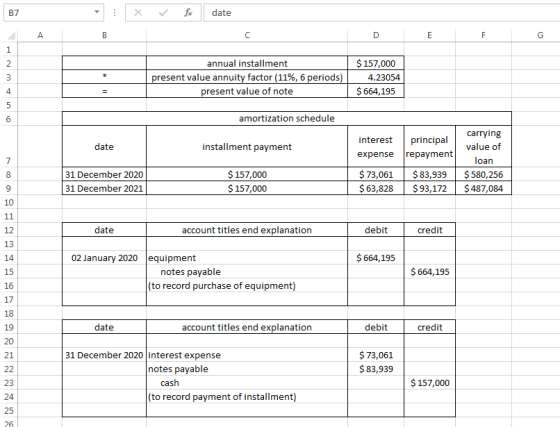Click 'debit' header in row 12
The width and height of the screenshot is (560, 427).
point(376,230)
